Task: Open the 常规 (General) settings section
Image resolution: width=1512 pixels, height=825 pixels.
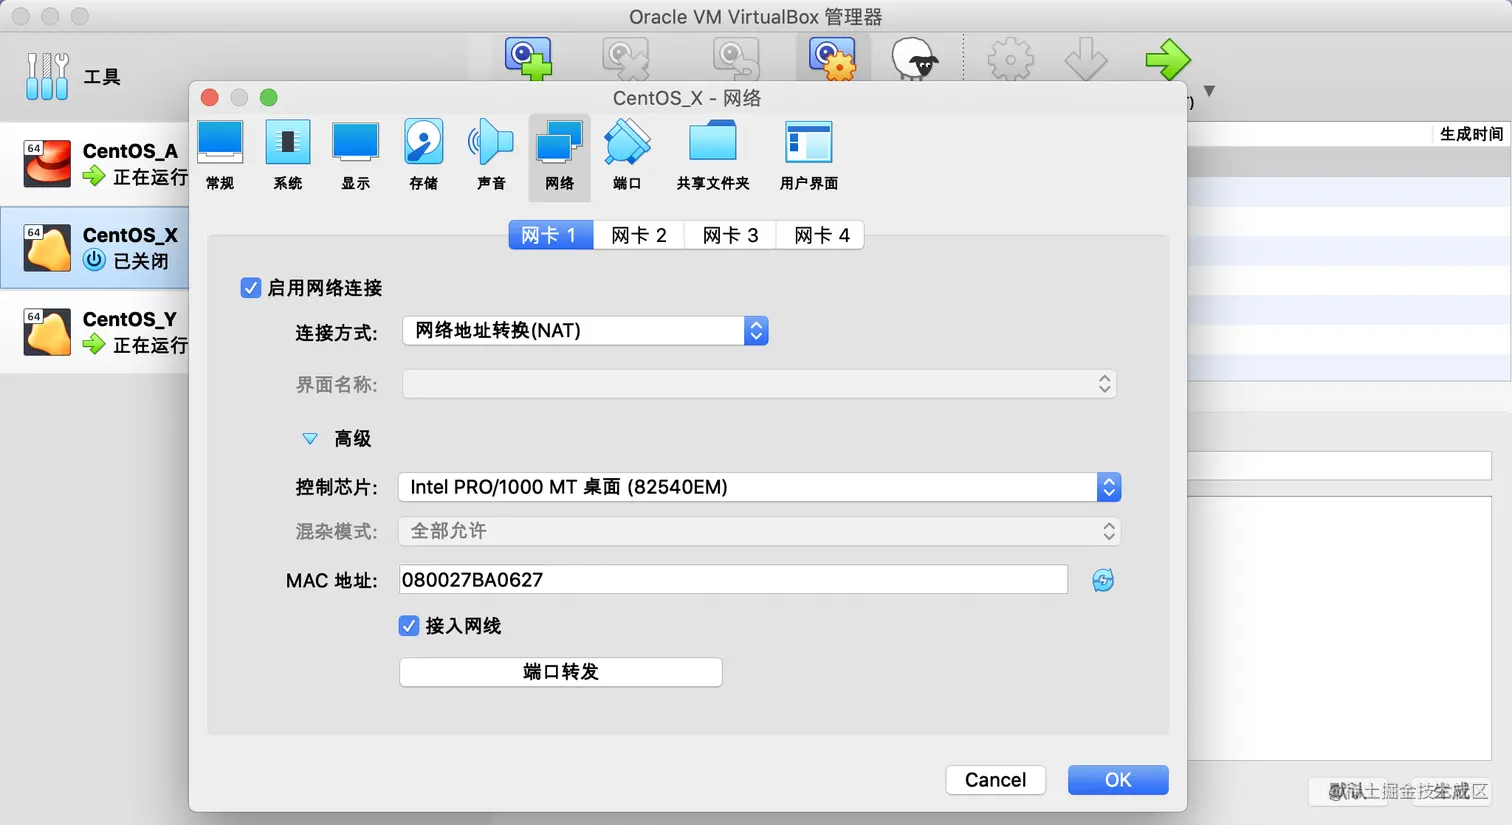Action: (x=220, y=155)
